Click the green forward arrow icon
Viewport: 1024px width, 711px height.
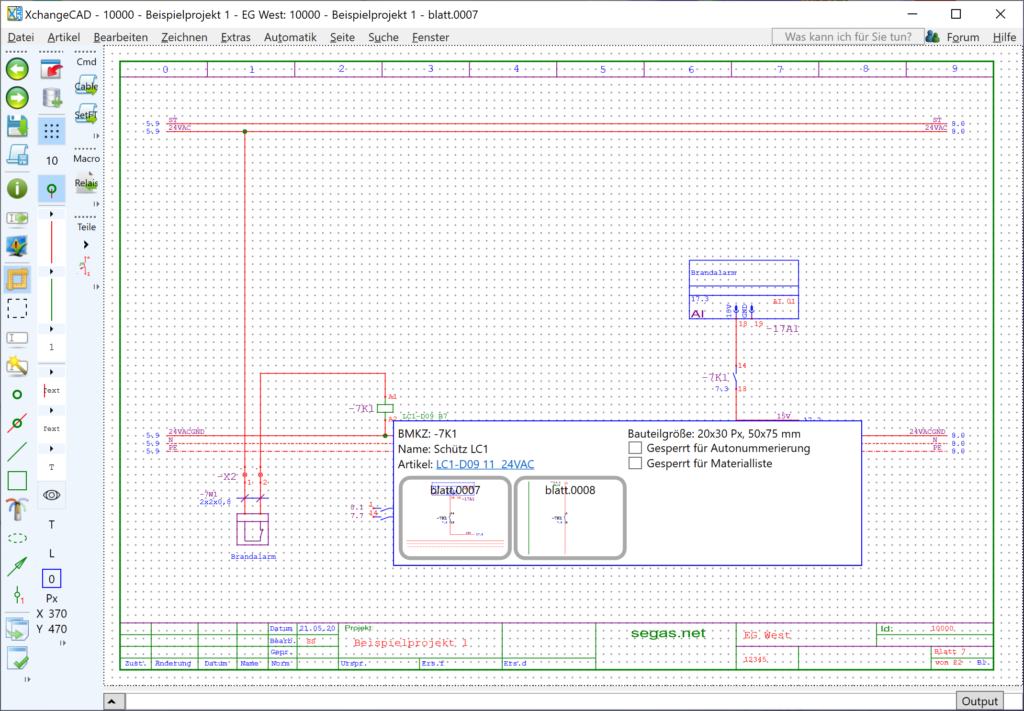(x=17, y=98)
